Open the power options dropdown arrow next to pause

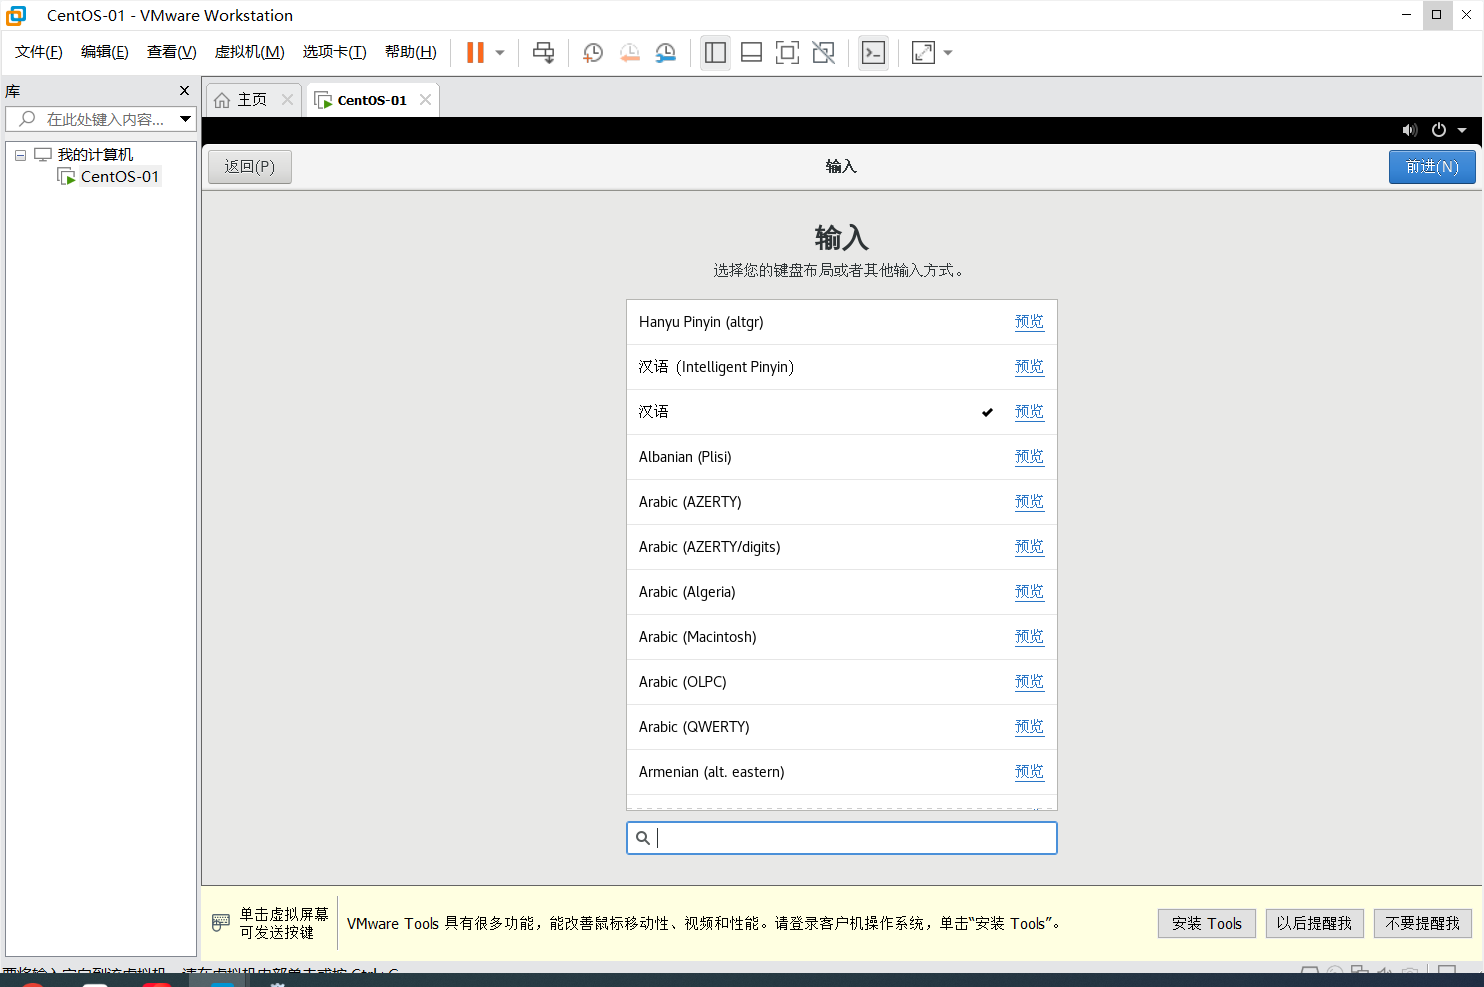pos(500,53)
